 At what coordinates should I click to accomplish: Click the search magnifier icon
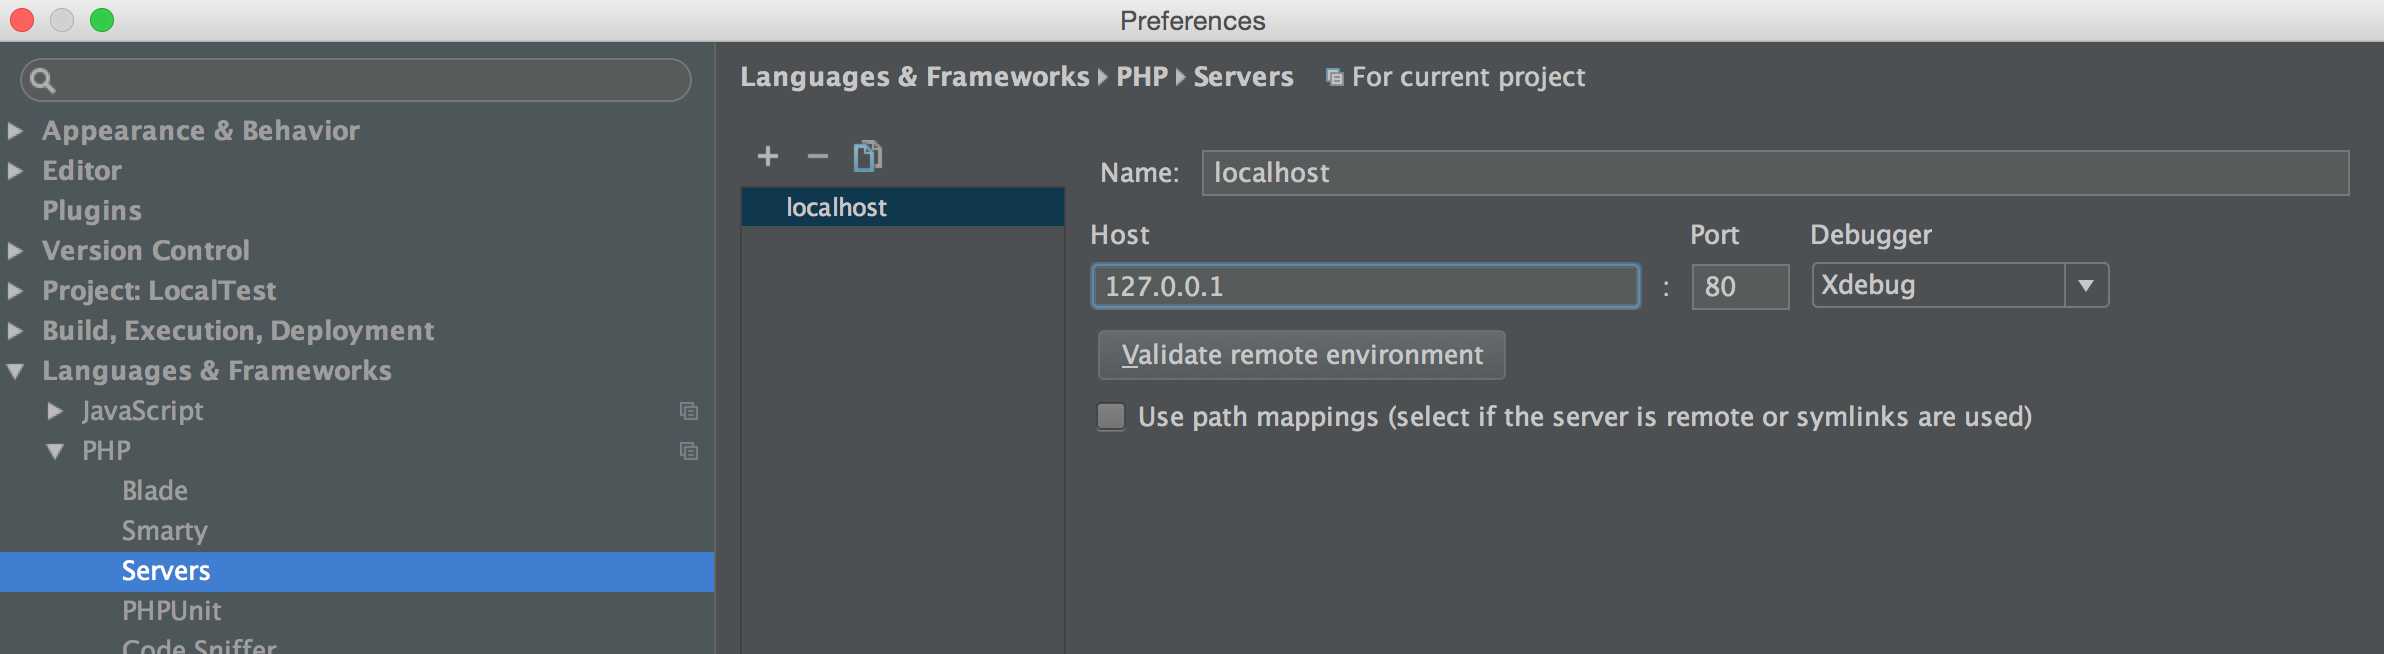pyautogui.click(x=42, y=80)
